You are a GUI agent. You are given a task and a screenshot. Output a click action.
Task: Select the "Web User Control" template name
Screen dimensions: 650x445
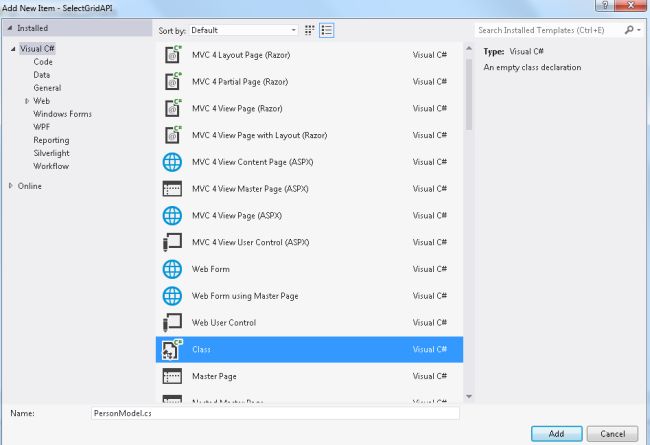[x=224, y=323]
